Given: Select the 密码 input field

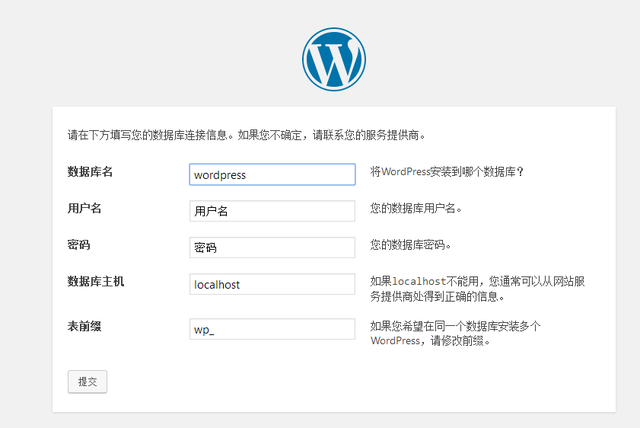Looking at the screenshot, I should click(272, 247).
